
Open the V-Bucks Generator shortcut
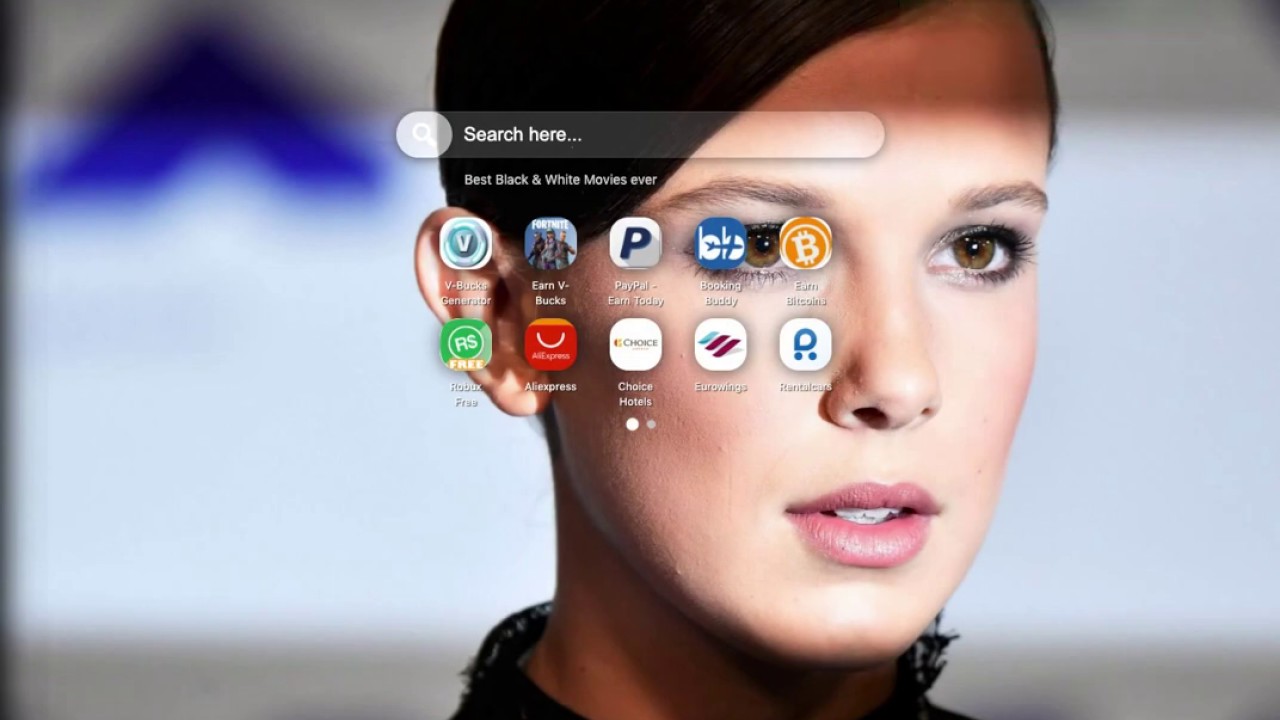pos(465,242)
